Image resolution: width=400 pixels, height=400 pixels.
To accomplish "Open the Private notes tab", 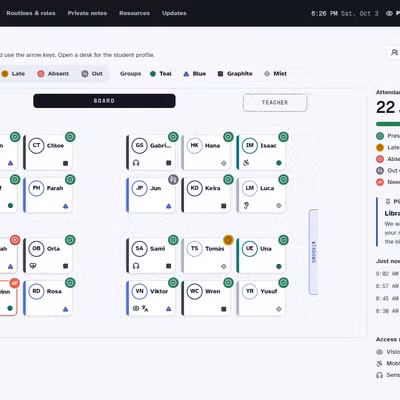I will 87,13.
